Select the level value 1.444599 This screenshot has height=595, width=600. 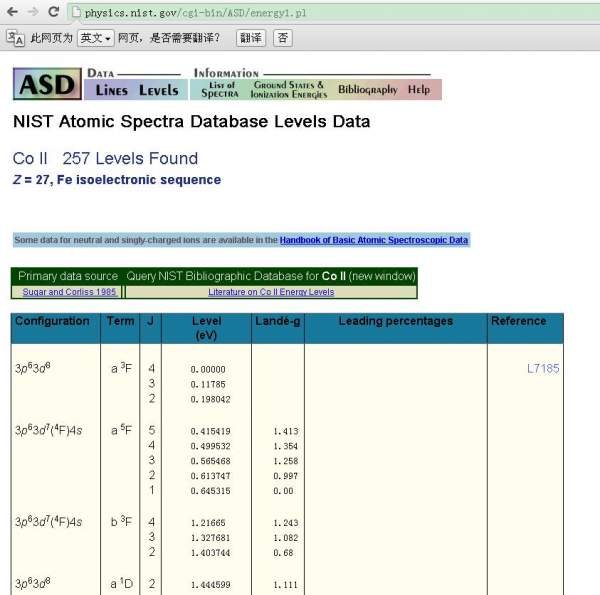[210, 585]
